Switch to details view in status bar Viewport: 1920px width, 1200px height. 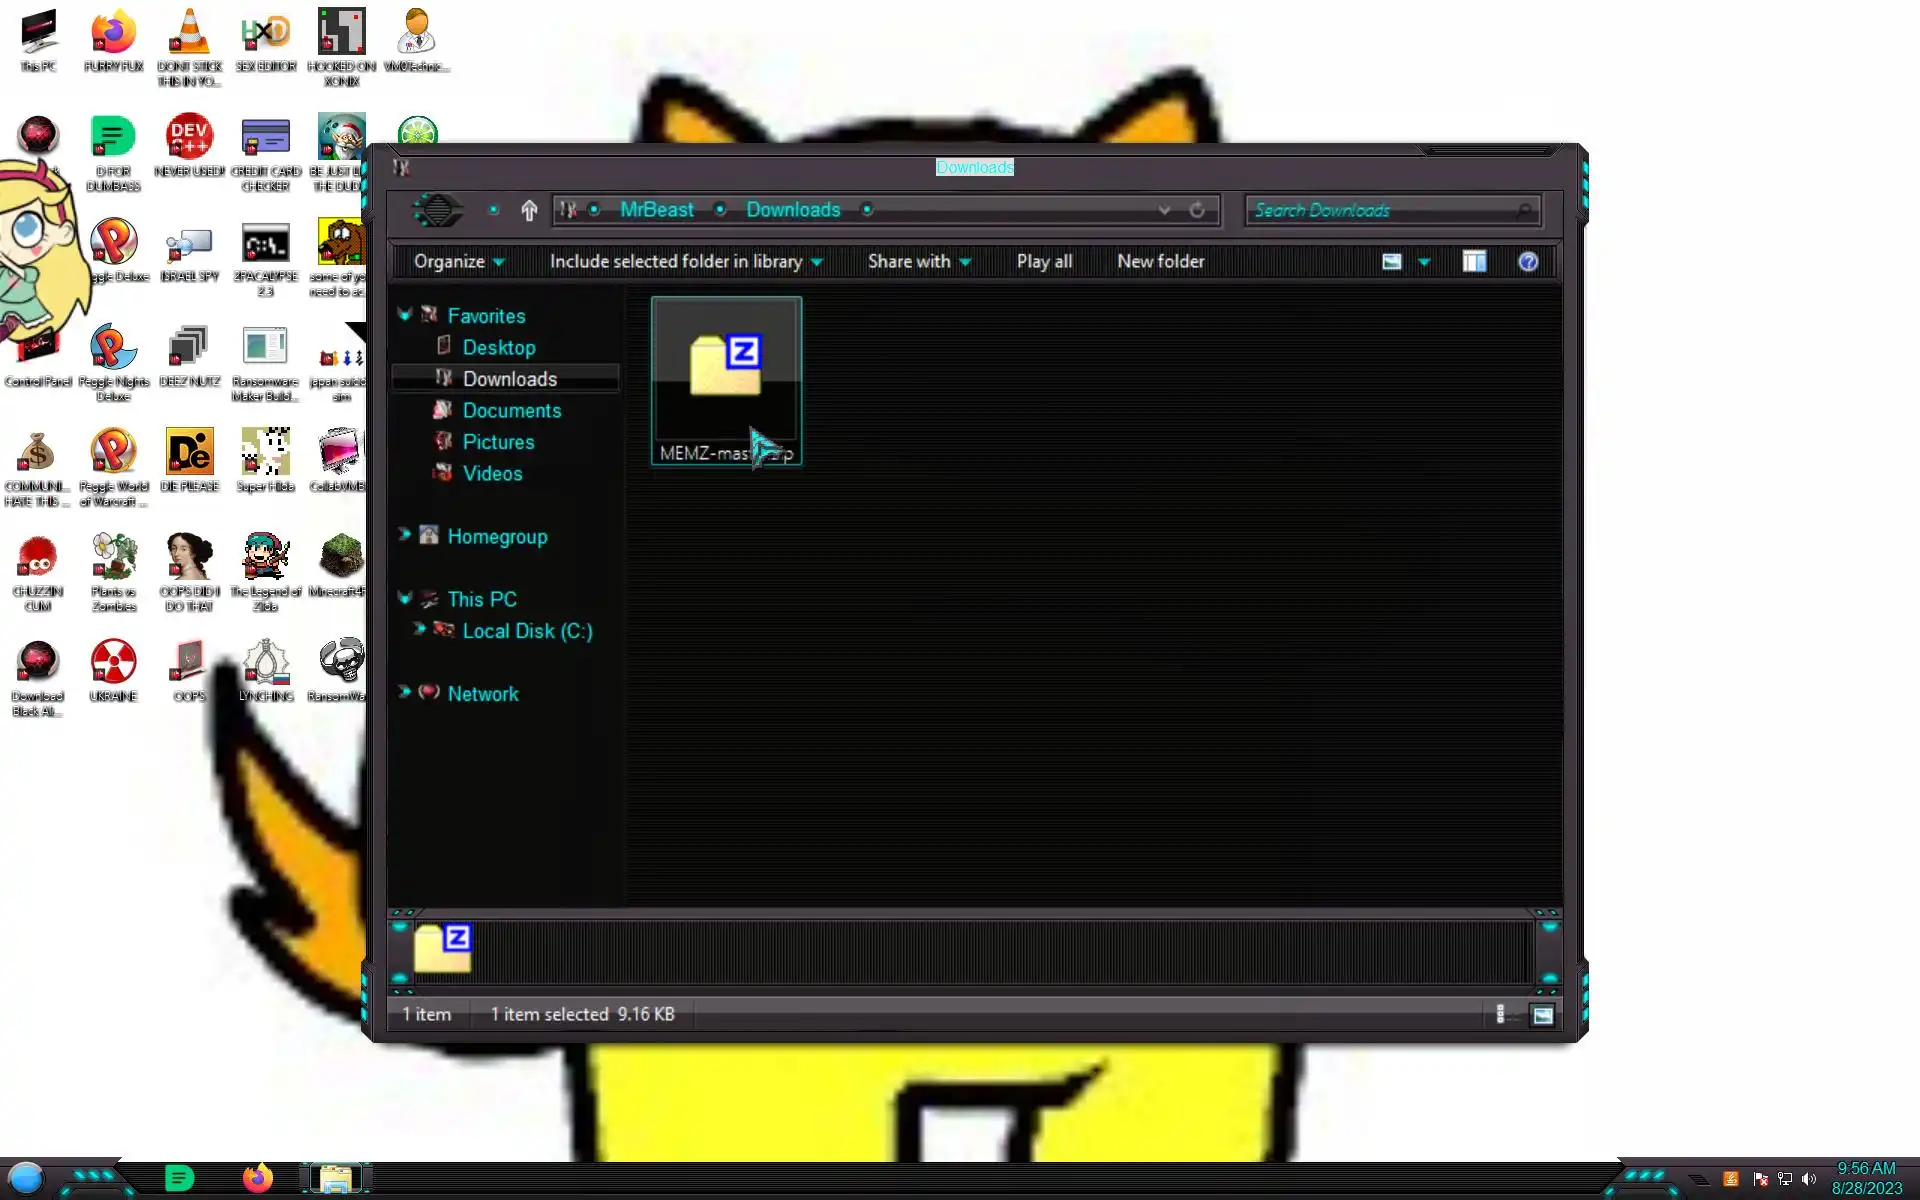point(1500,1015)
